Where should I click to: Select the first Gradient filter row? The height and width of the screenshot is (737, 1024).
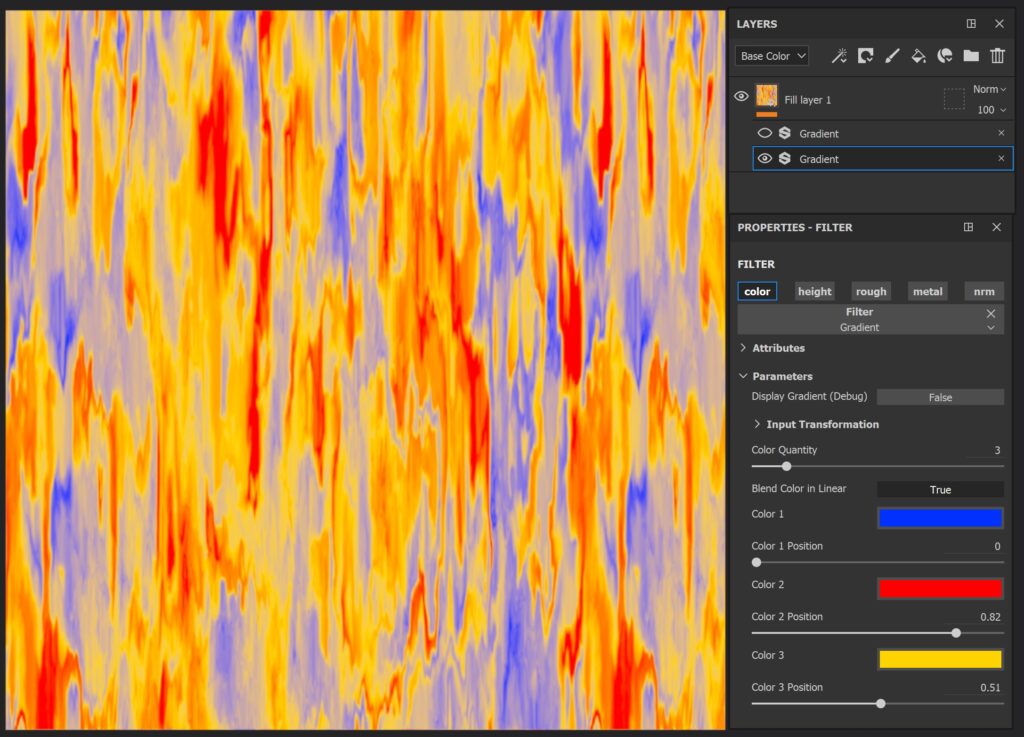(x=883, y=133)
